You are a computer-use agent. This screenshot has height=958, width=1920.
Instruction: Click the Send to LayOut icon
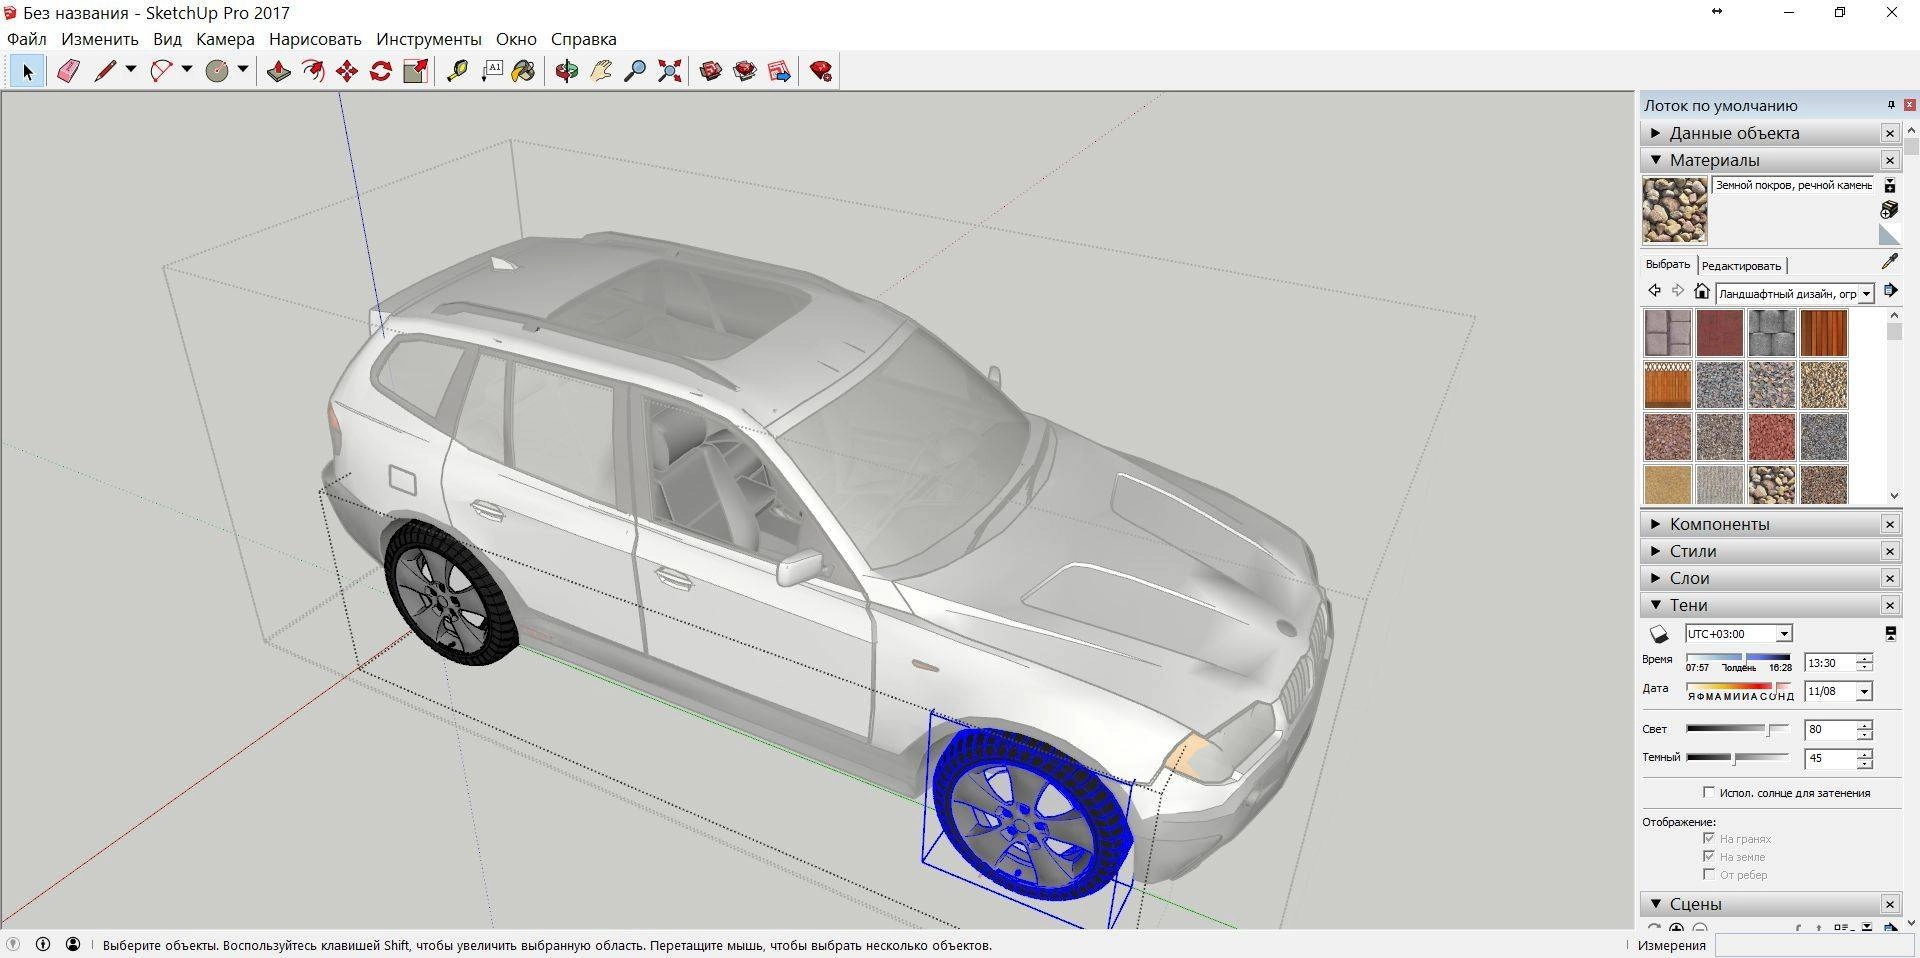[779, 71]
